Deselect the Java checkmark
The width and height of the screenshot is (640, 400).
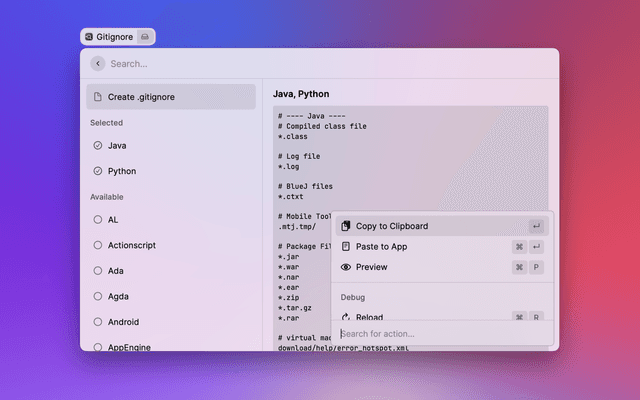coord(97,145)
